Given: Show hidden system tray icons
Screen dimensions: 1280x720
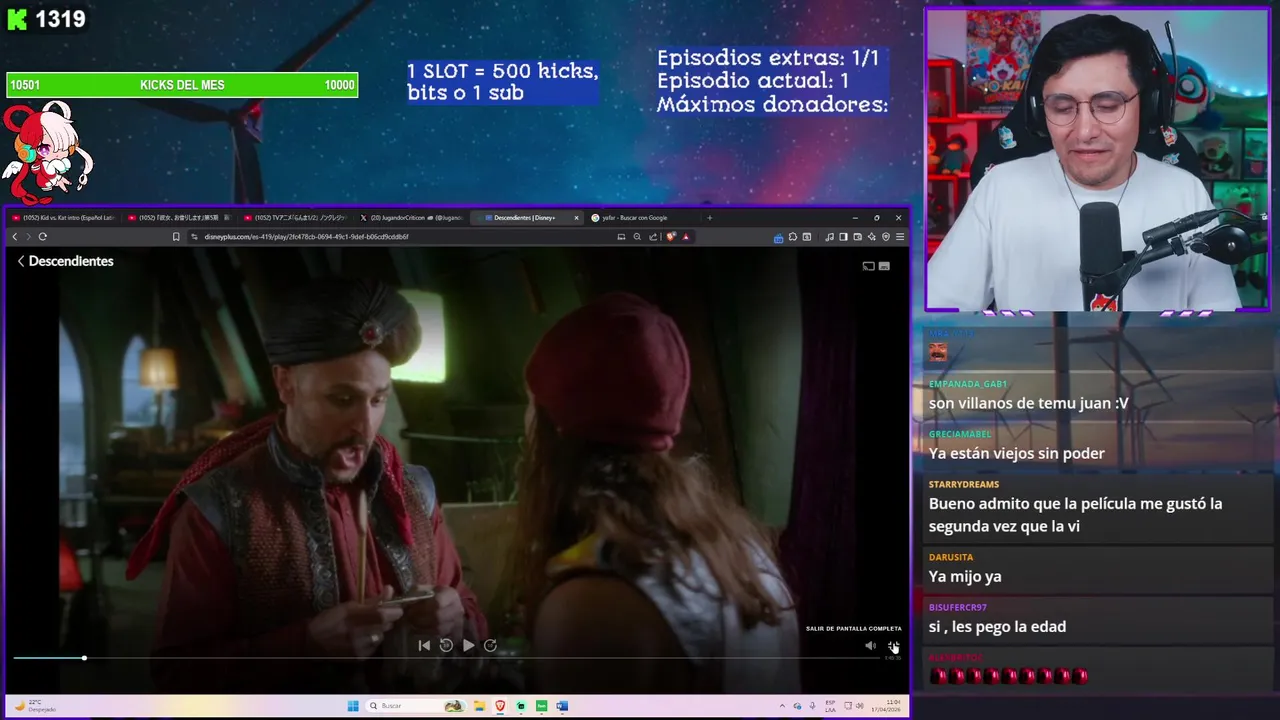Looking at the screenshot, I should [782, 705].
